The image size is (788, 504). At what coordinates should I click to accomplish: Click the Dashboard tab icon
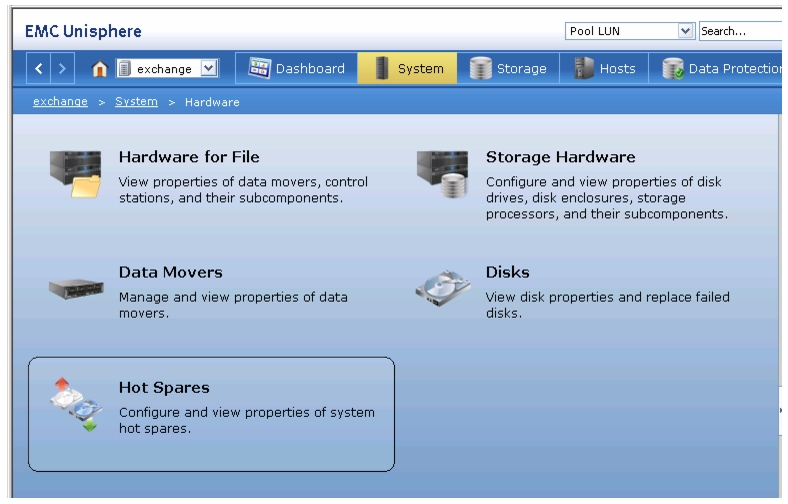coord(259,68)
